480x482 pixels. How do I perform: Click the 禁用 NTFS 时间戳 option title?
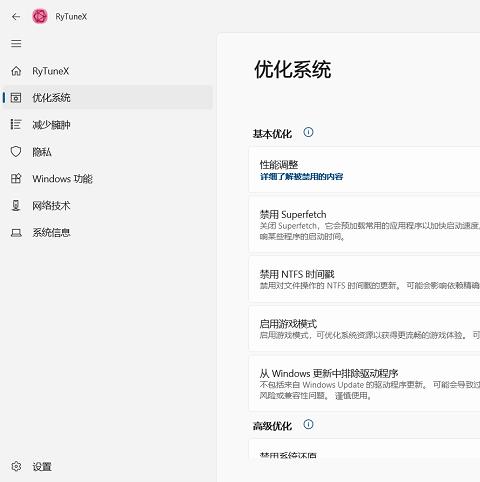(x=297, y=274)
